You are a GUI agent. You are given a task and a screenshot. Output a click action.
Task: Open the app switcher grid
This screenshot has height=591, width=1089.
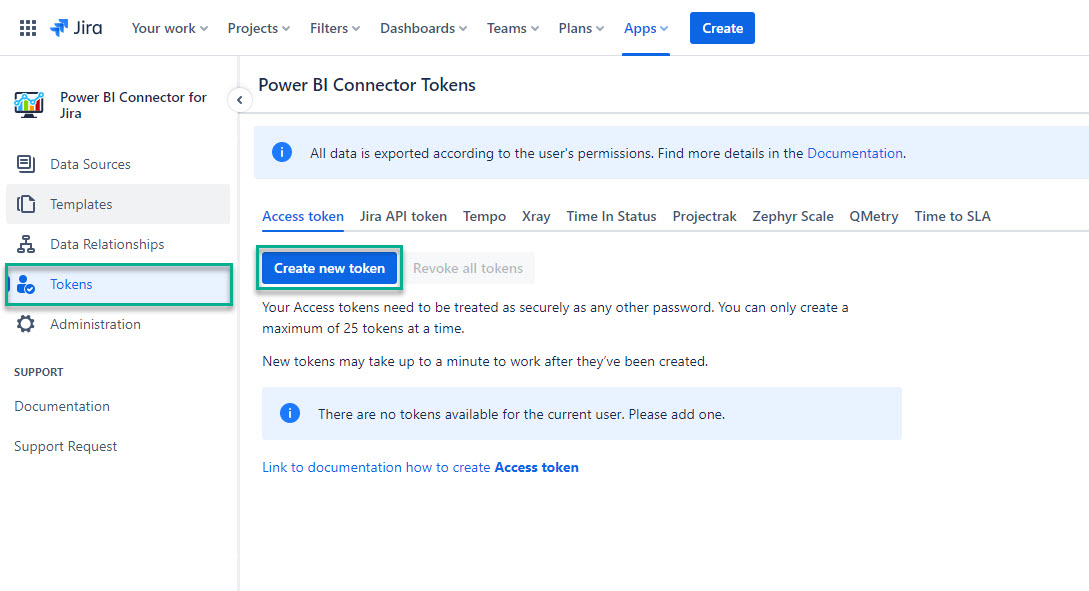[26, 26]
